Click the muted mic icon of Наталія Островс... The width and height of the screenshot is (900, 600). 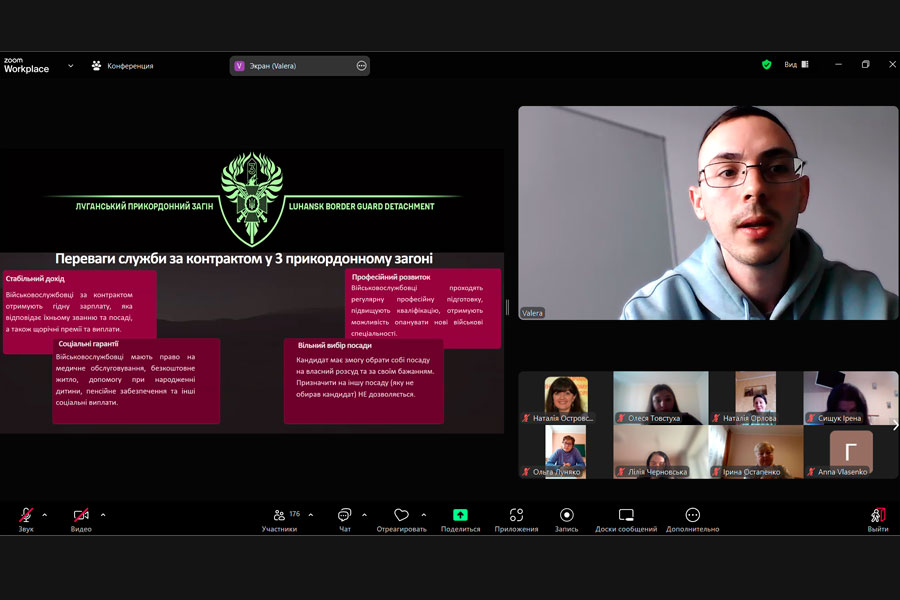click(526, 418)
